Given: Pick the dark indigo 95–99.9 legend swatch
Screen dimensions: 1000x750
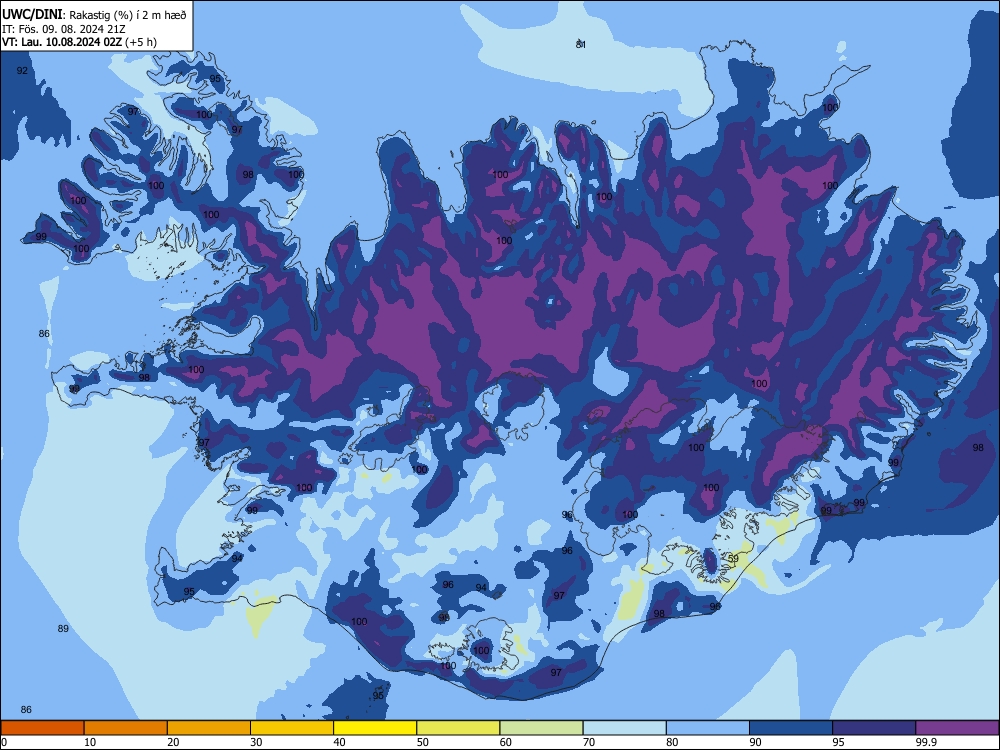Looking at the screenshot, I should tap(874, 728).
